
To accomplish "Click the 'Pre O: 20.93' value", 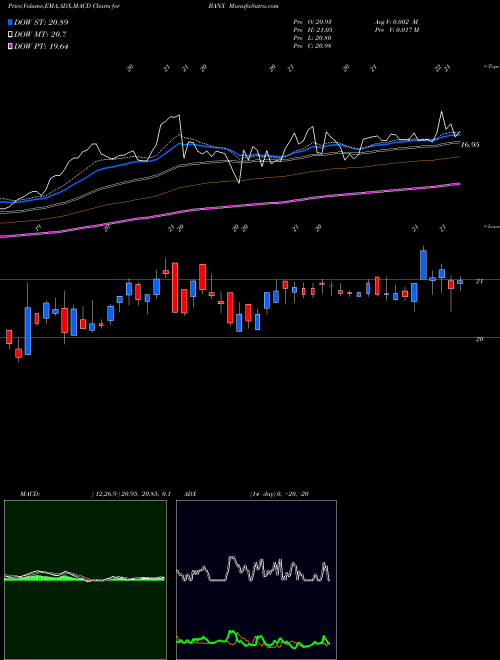I will [312, 22].
